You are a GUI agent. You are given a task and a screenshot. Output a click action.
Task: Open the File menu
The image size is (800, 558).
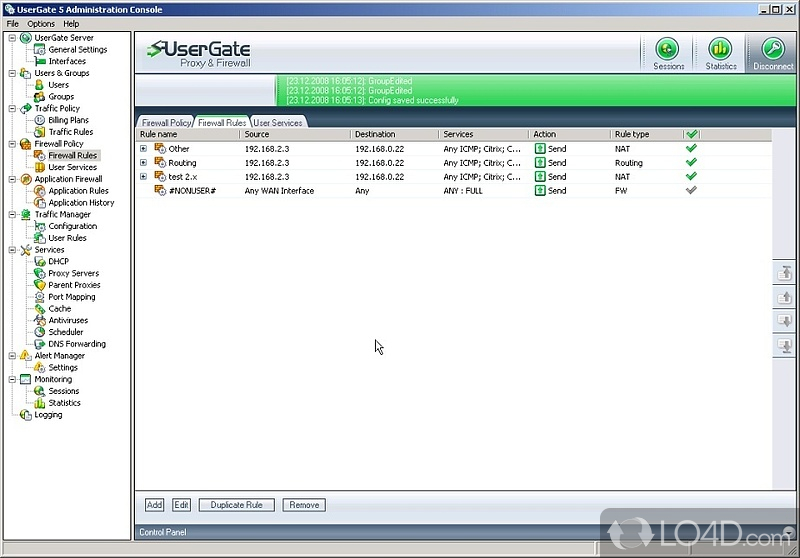13,23
